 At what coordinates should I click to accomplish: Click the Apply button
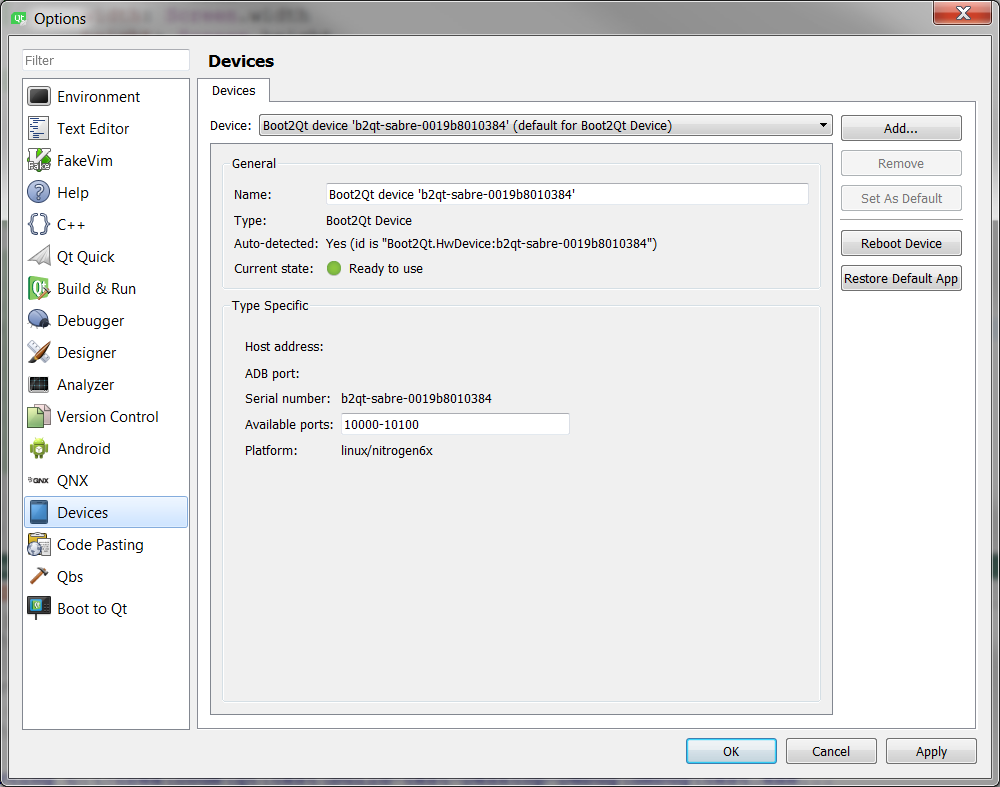[x=931, y=751]
